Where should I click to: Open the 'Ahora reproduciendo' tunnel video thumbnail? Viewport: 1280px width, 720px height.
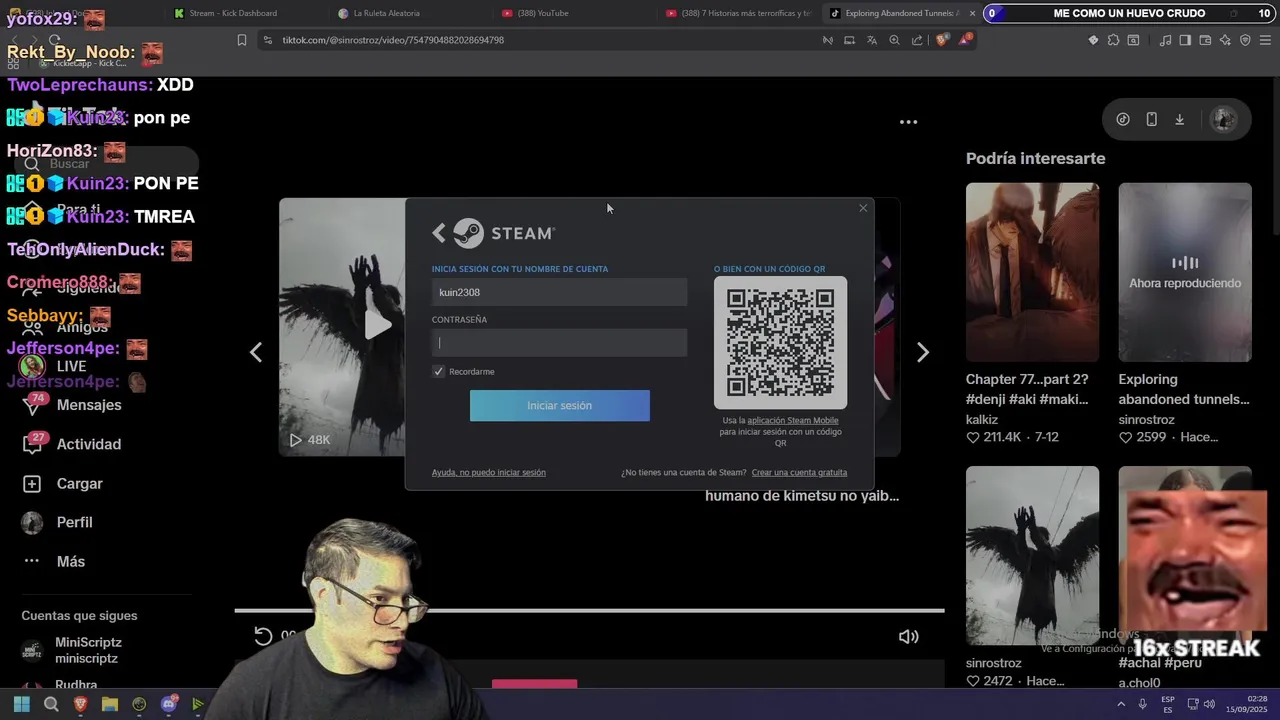(x=1185, y=272)
